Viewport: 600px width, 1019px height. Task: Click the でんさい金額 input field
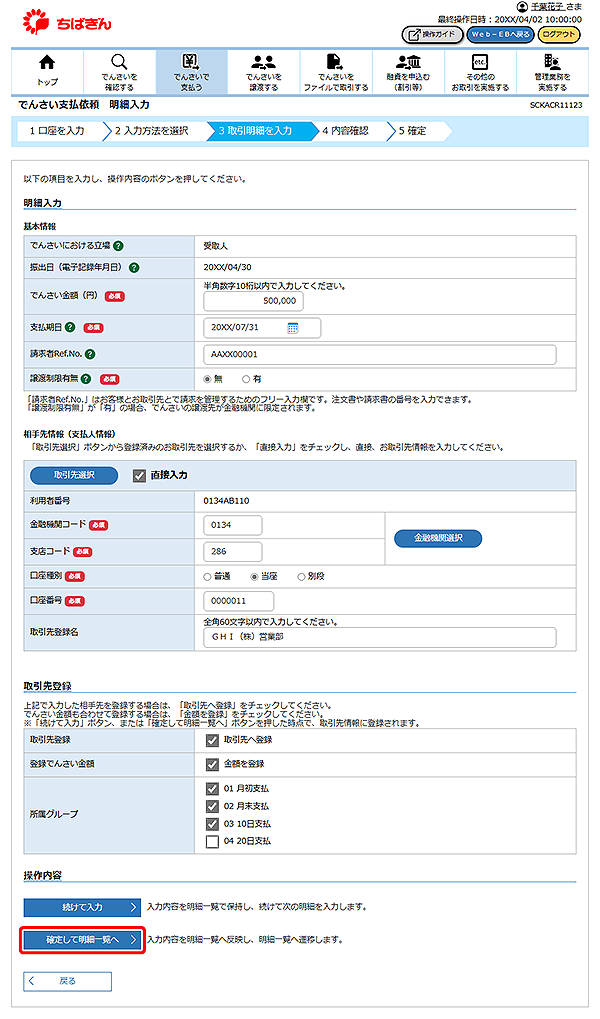(253, 301)
